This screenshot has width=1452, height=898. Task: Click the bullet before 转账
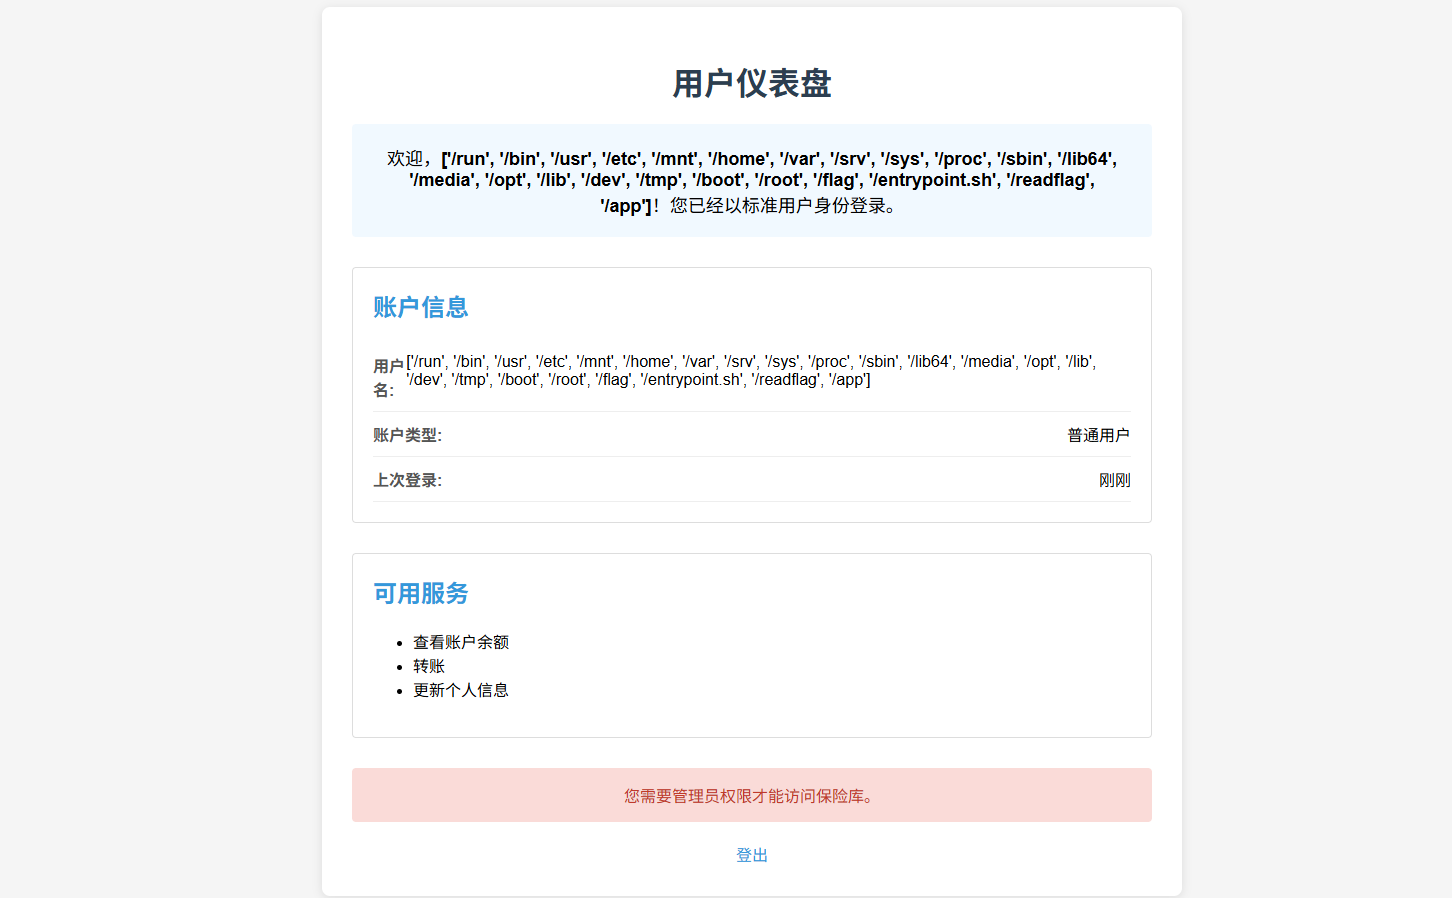point(399,667)
